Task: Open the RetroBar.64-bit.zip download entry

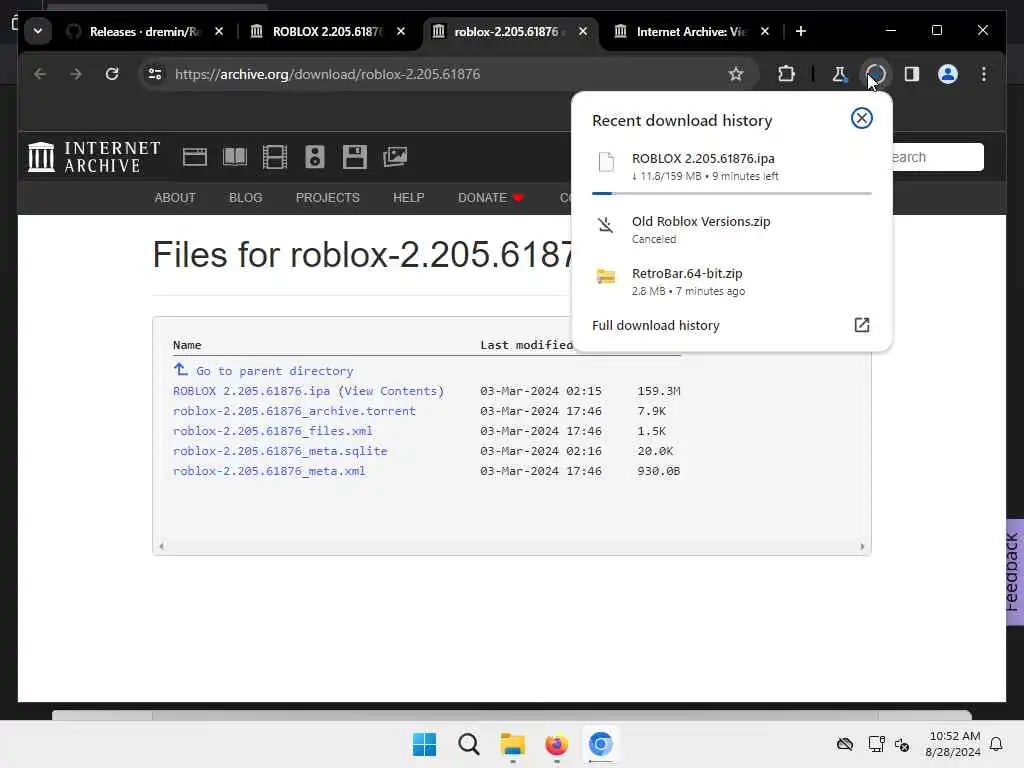Action: 731,281
